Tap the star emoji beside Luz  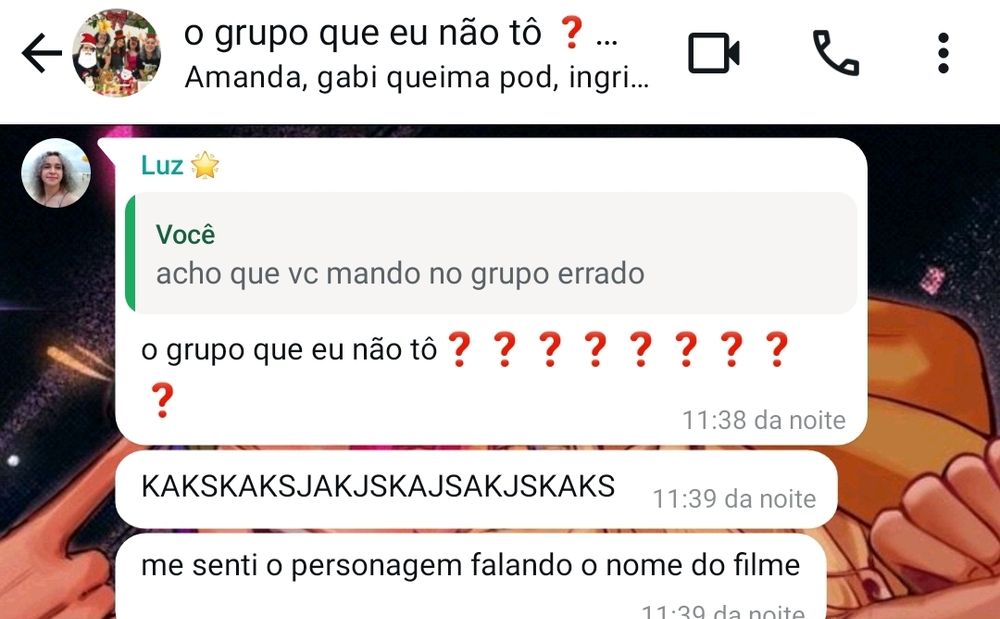pos(205,166)
